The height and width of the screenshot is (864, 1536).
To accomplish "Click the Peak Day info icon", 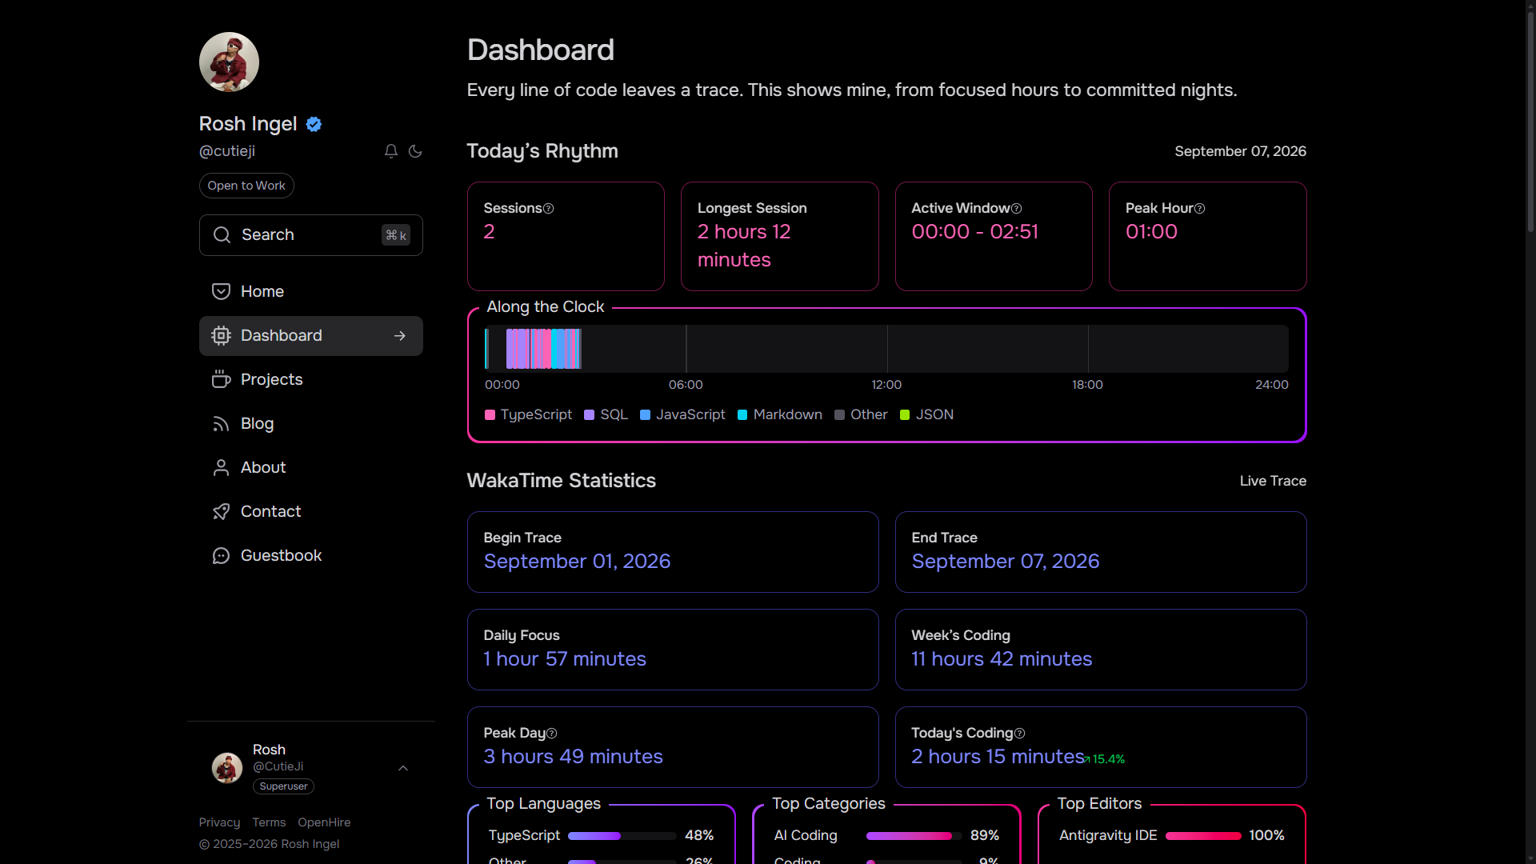I will tap(552, 733).
